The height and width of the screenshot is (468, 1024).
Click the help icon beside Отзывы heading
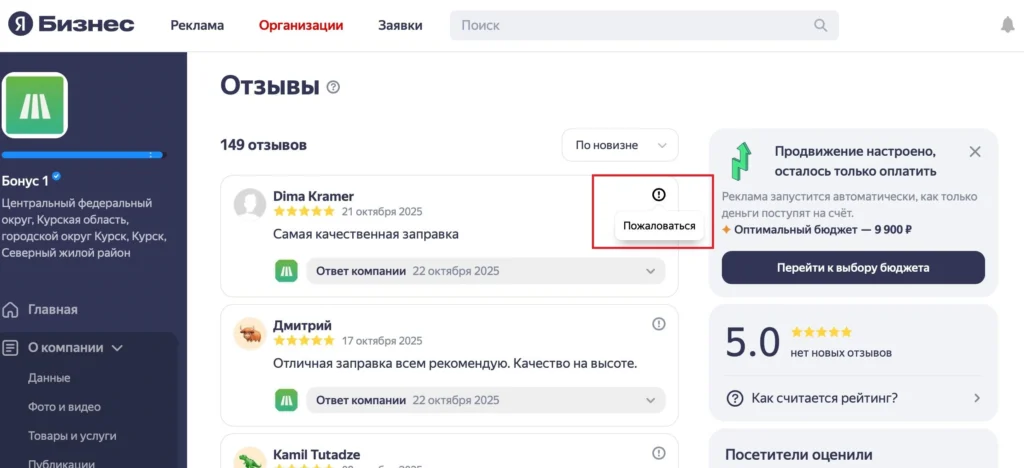(x=333, y=87)
